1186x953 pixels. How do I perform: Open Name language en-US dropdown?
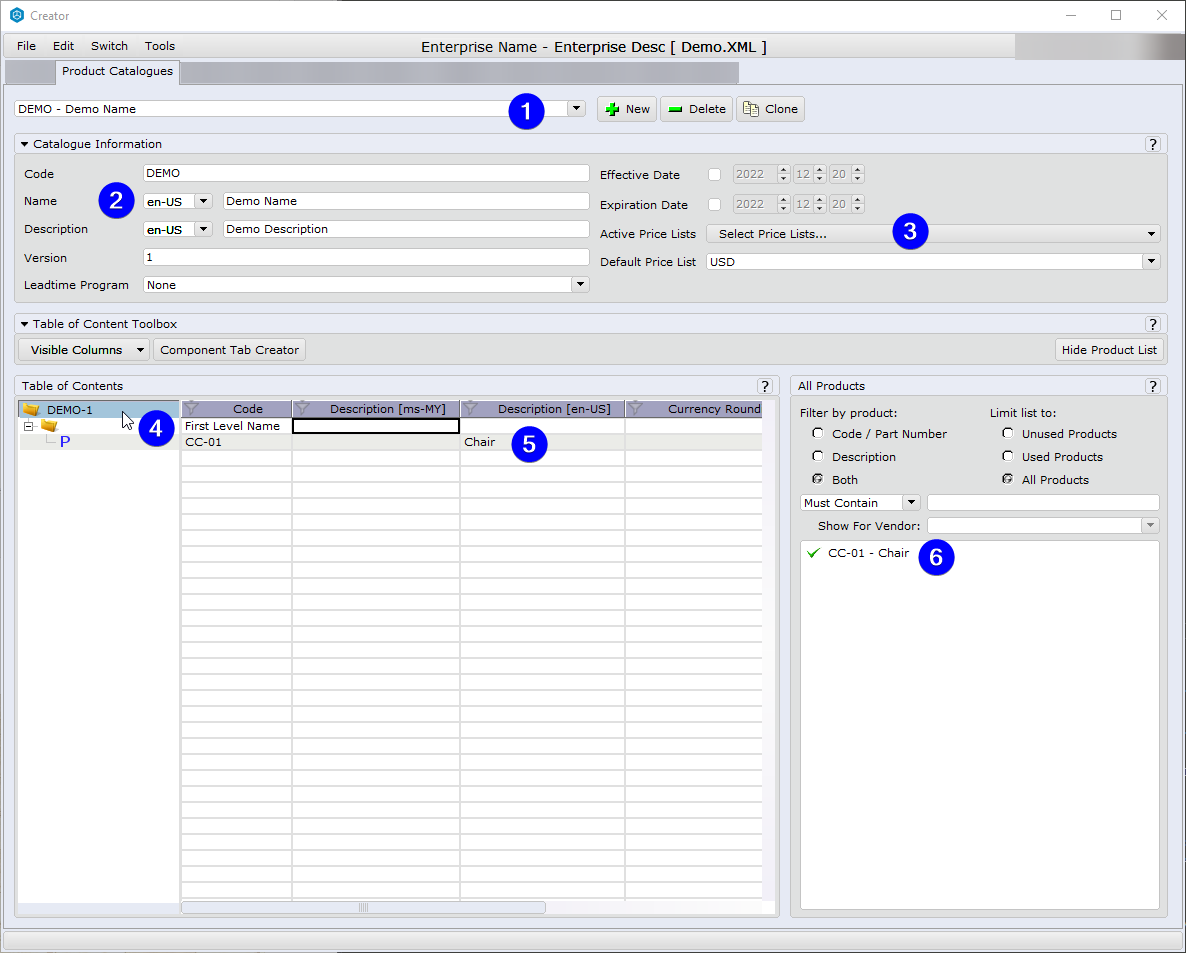(x=203, y=201)
